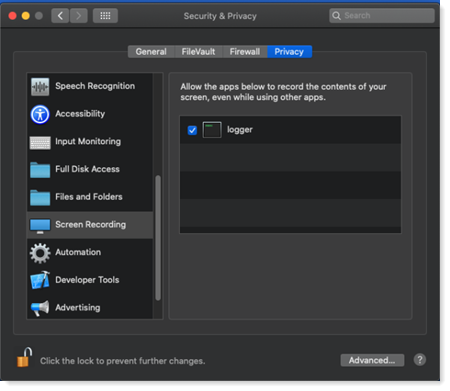Click the Search field

click(x=382, y=16)
